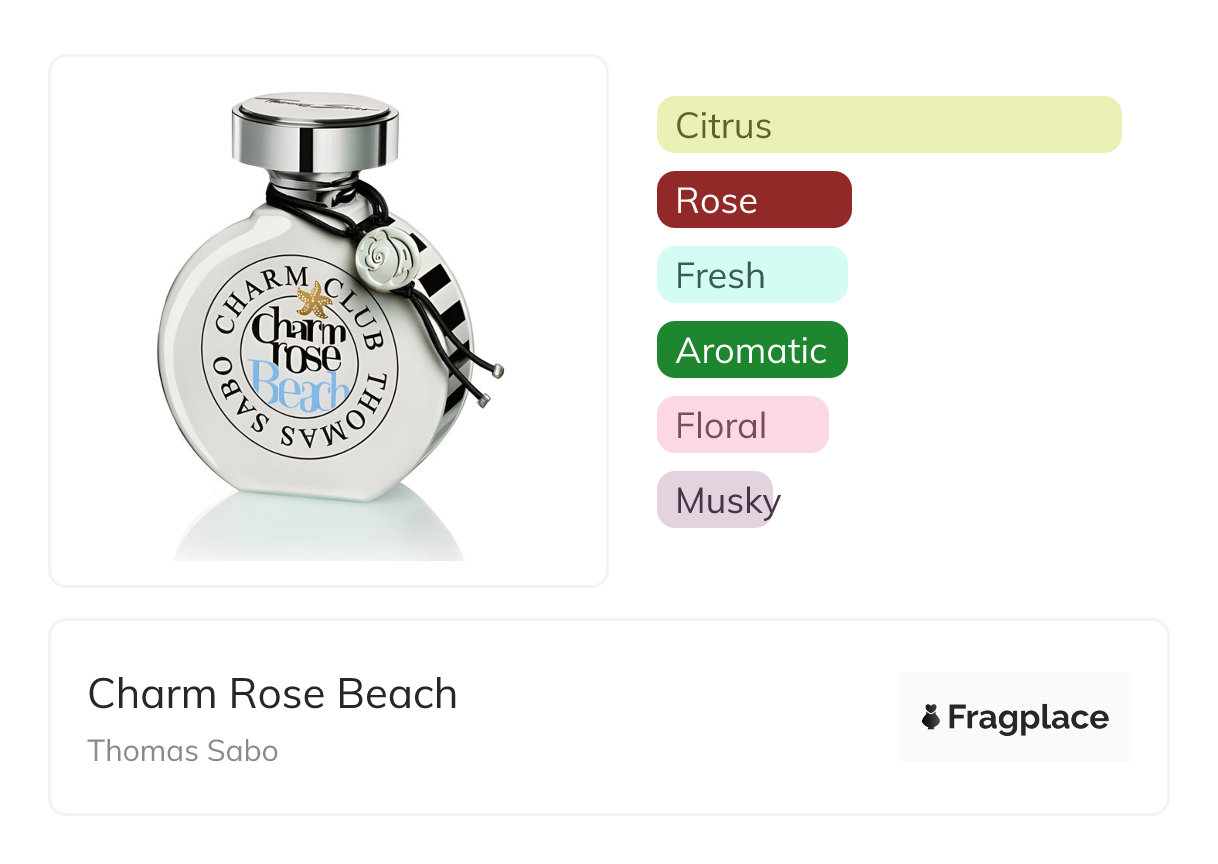Pick the green Aromatic accord bar
Screen dimensions: 1218x864
pyautogui.click(x=751, y=350)
